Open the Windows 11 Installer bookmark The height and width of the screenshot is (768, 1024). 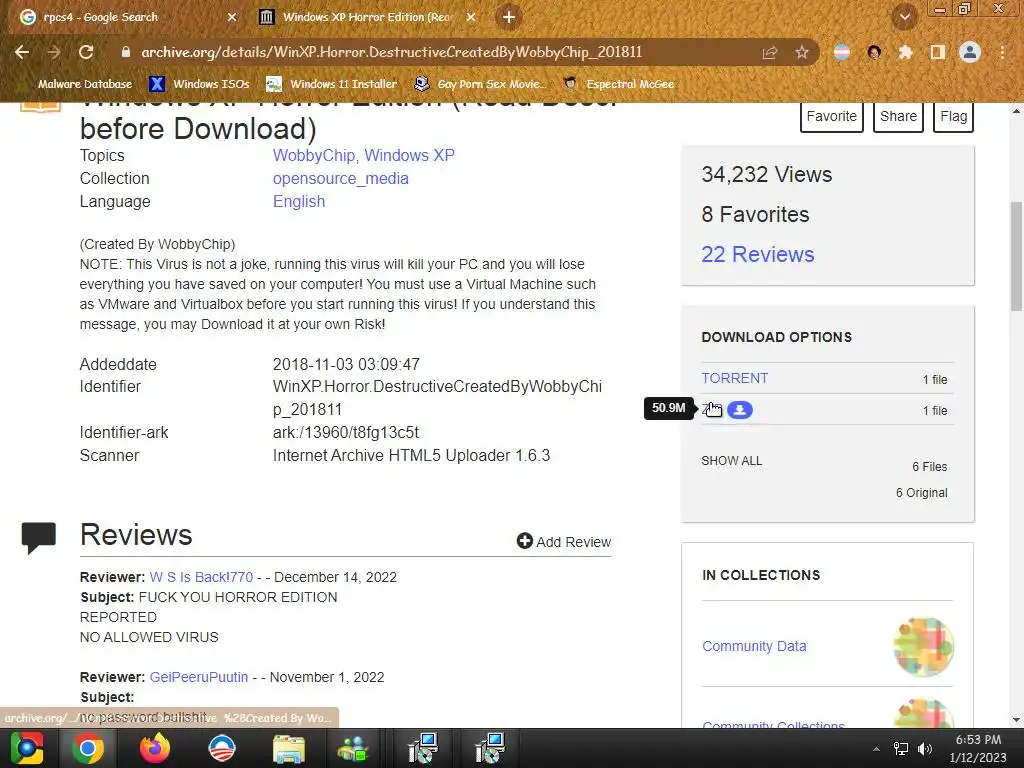click(332, 84)
